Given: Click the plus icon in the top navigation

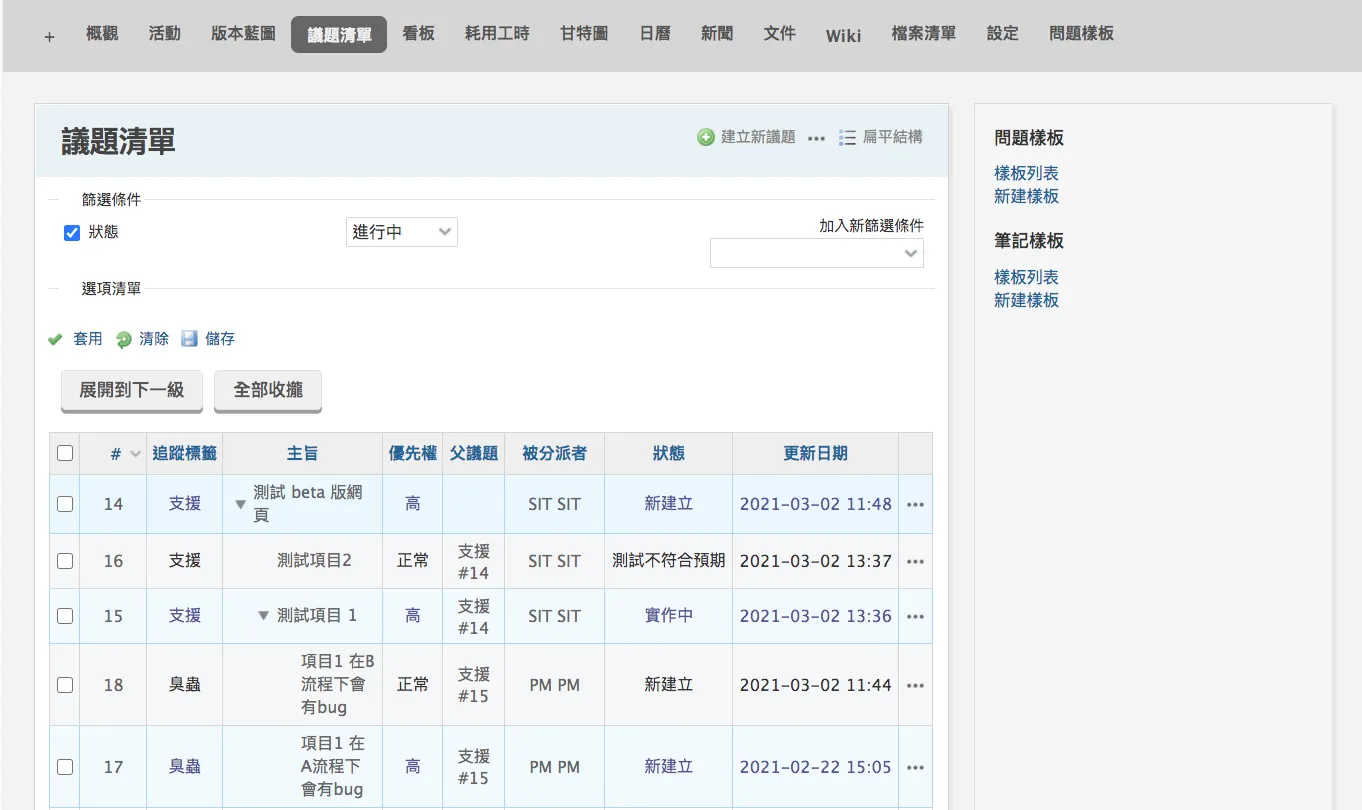Looking at the screenshot, I should (49, 36).
